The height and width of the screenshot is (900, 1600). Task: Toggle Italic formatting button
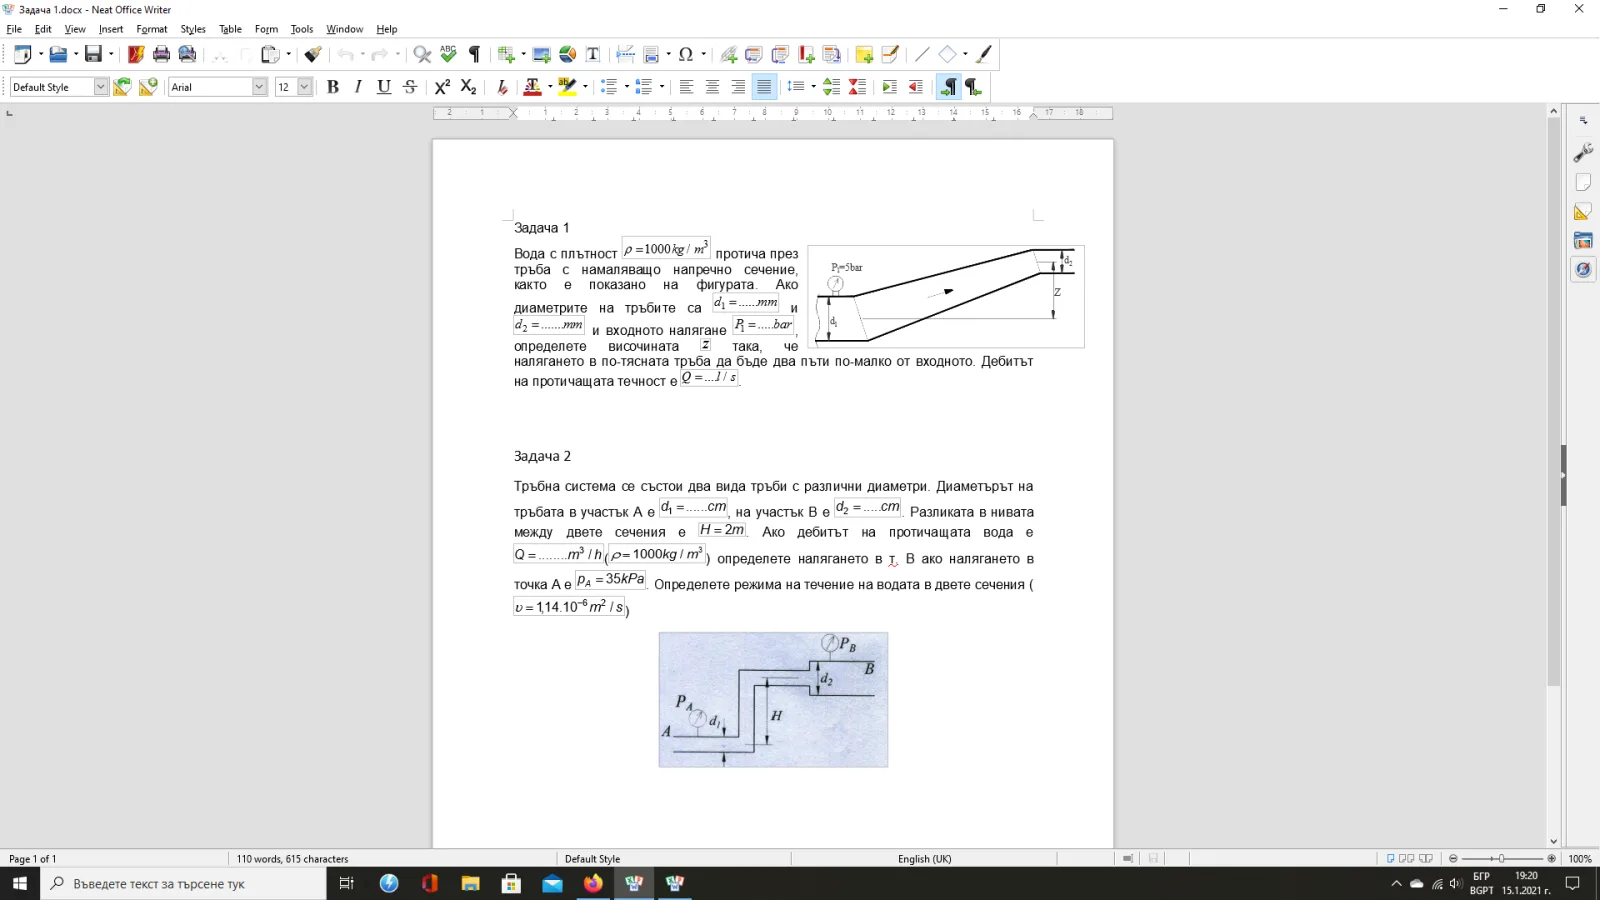[x=358, y=87]
